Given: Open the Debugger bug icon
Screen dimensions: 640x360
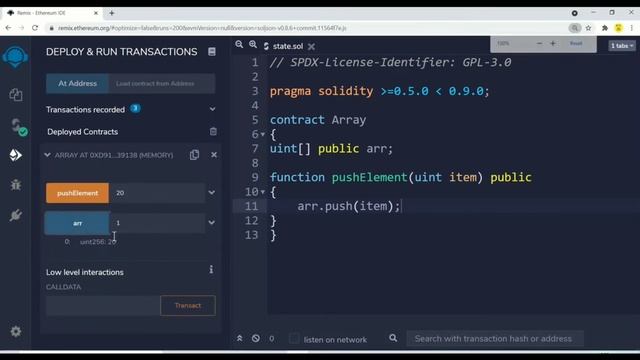Looking at the screenshot, I should 16,185.
